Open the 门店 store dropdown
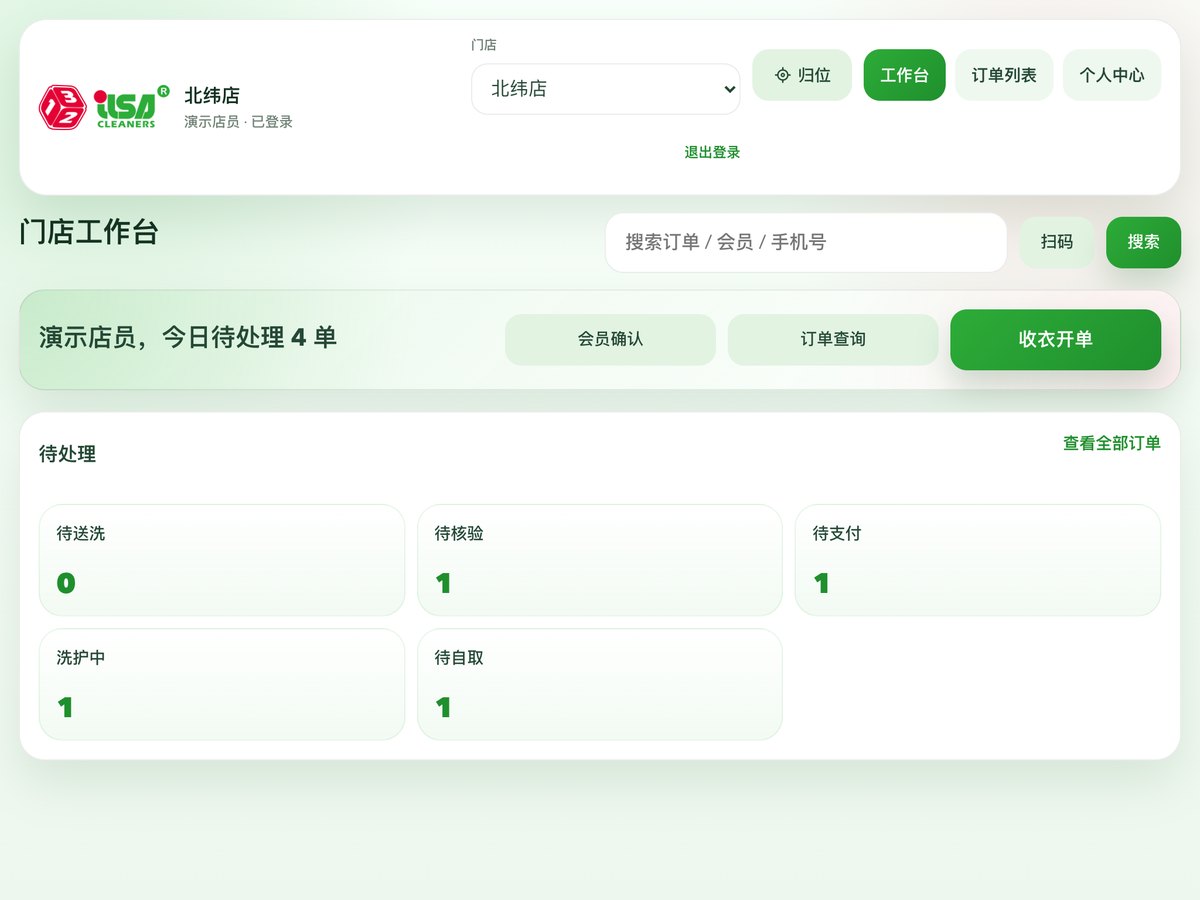This screenshot has height=900, width=1200. click(606, 89)
